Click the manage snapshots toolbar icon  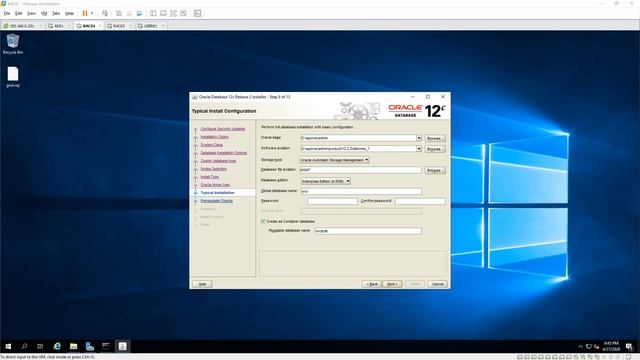[x=139, y=13]
